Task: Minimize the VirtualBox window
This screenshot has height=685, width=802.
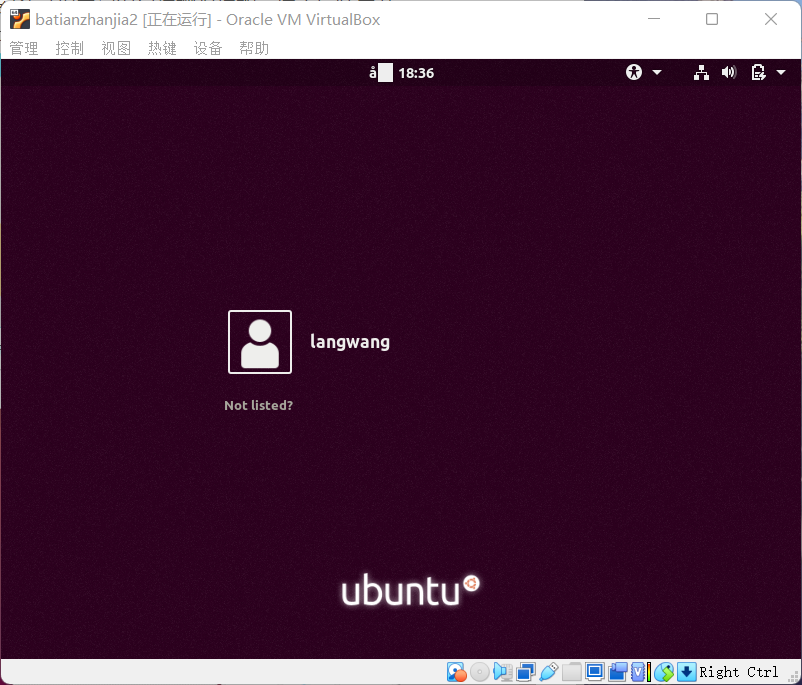Action: coord(654,19)
